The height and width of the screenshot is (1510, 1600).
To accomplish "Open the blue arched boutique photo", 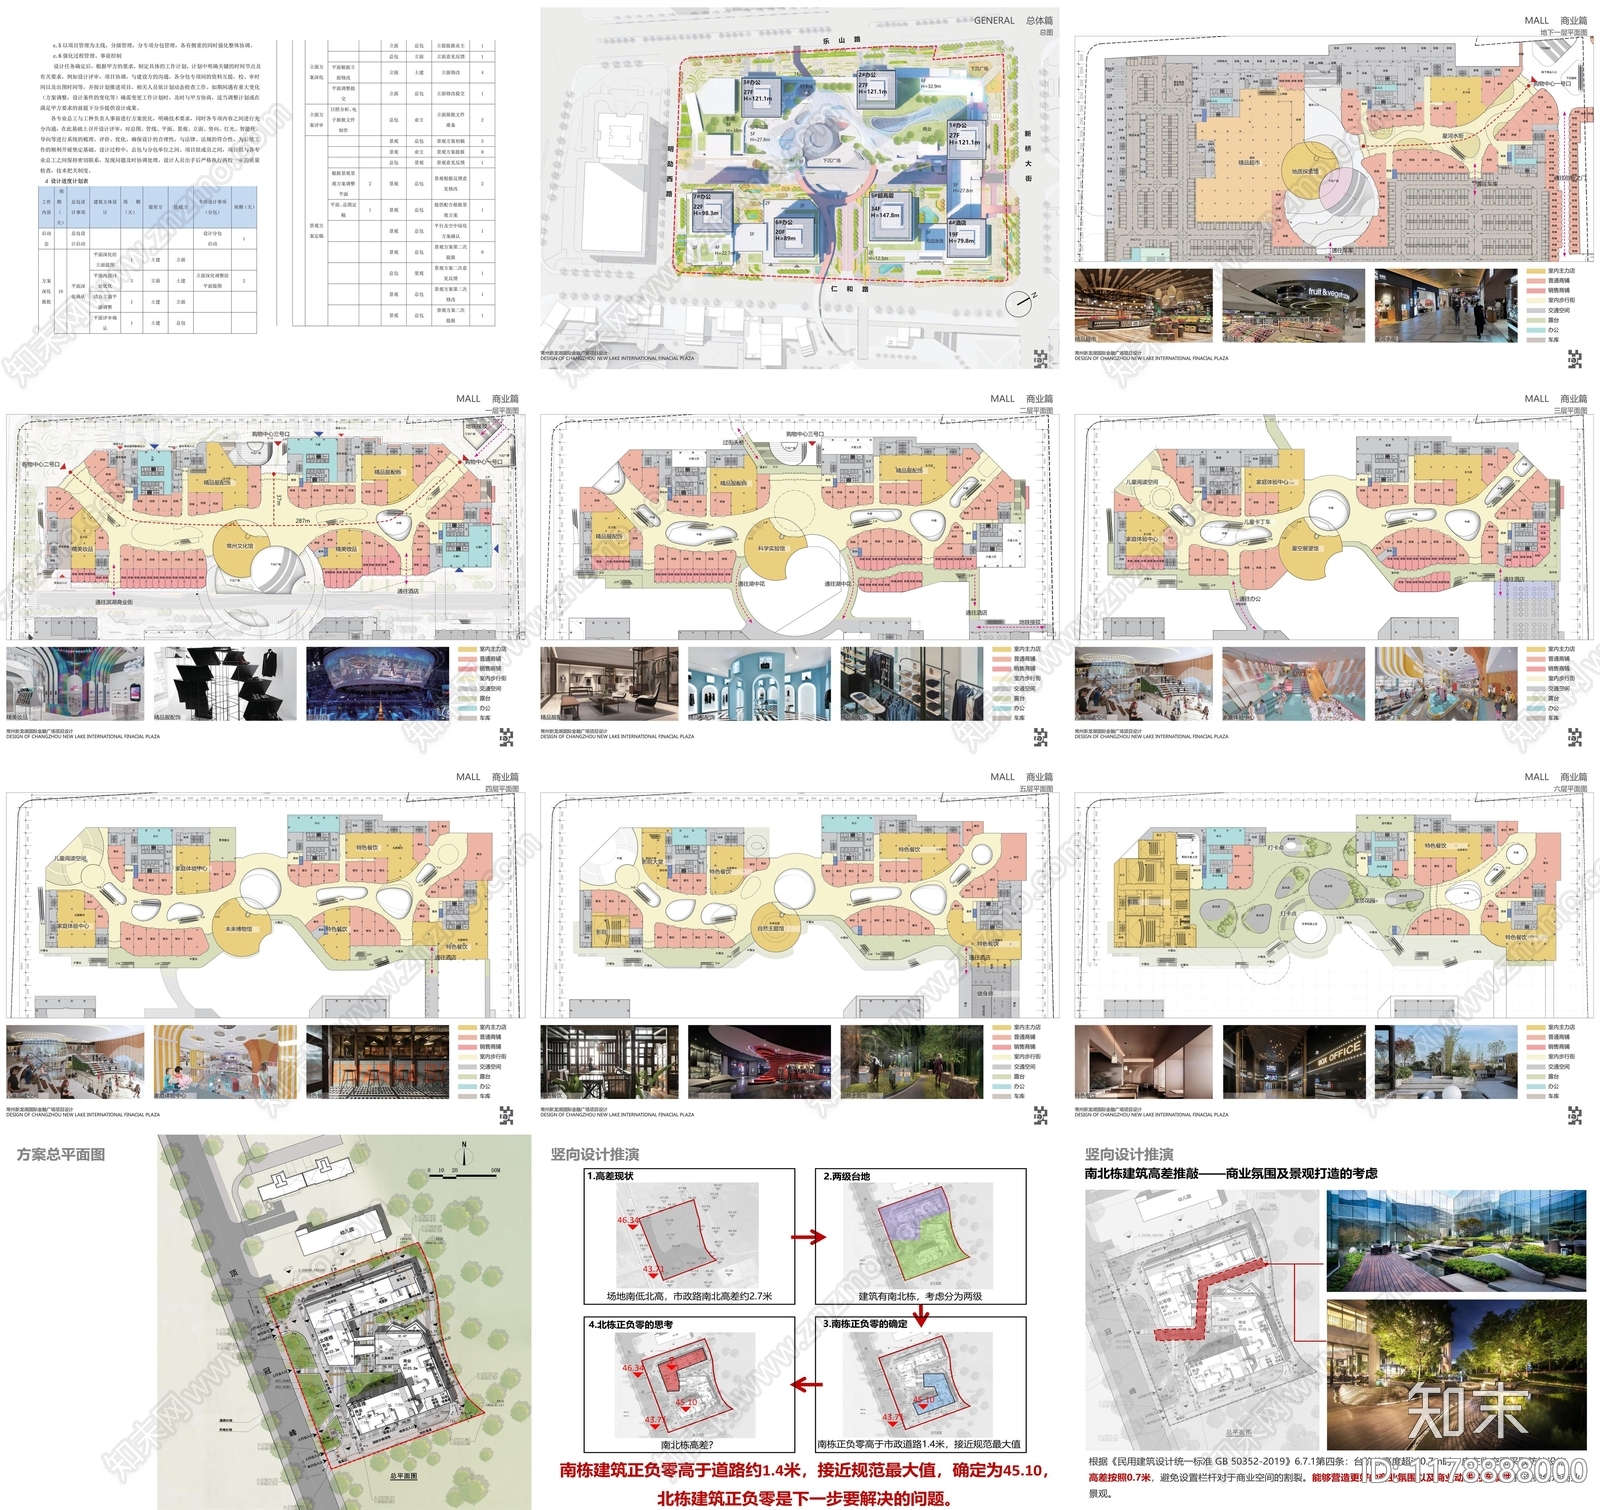I will coord(759,684).
